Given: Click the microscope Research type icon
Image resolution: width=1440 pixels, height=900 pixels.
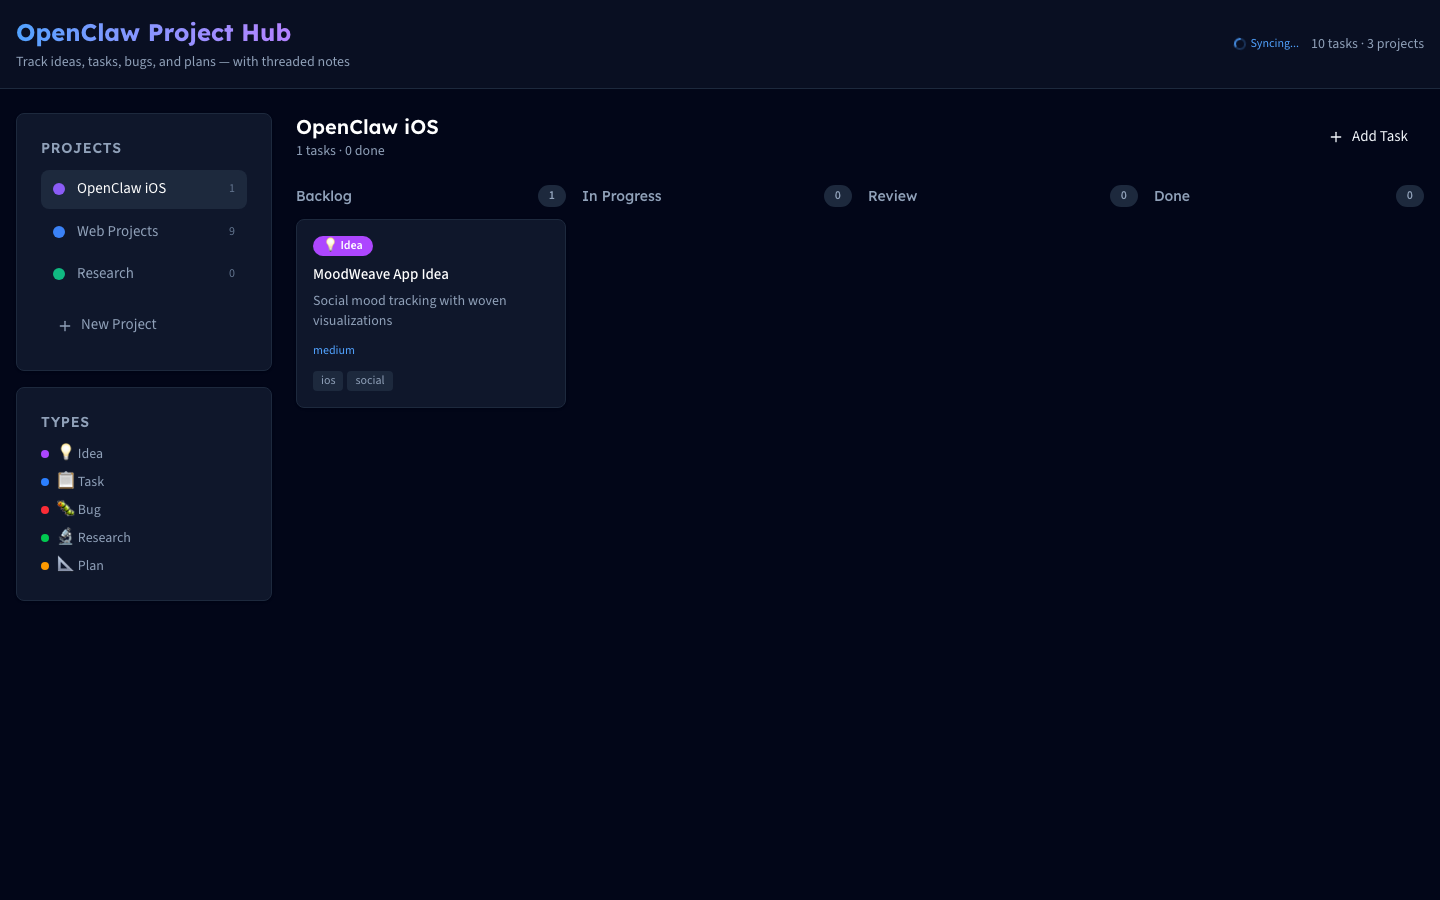Looking at the screenshot, I should [66, 536].
